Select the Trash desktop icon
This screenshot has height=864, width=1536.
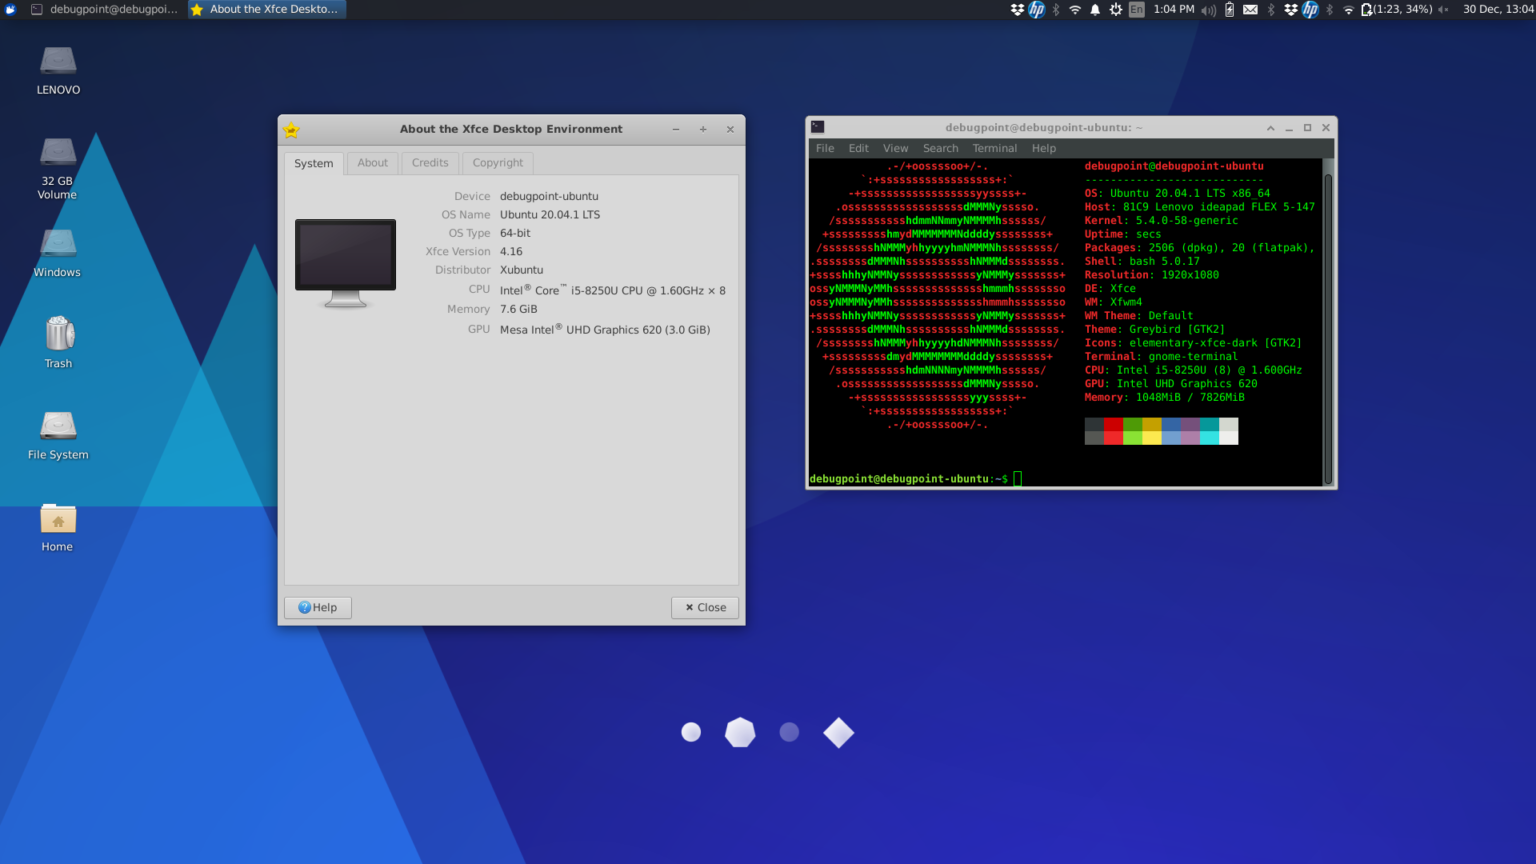[58, 342]
